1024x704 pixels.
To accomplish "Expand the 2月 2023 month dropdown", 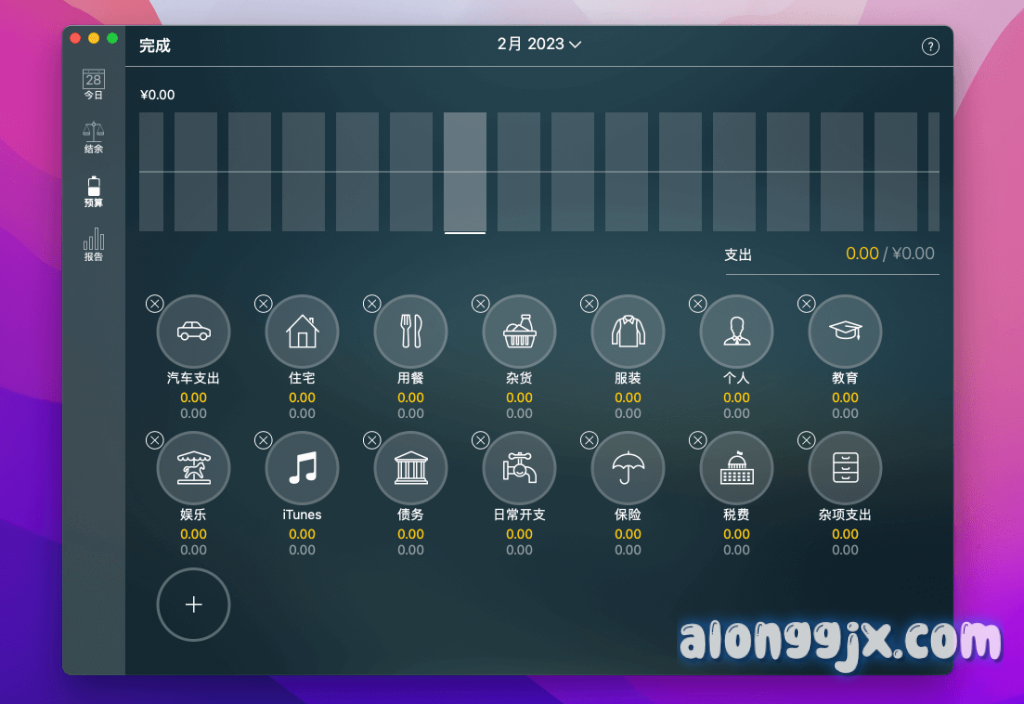I will point(539,44).
